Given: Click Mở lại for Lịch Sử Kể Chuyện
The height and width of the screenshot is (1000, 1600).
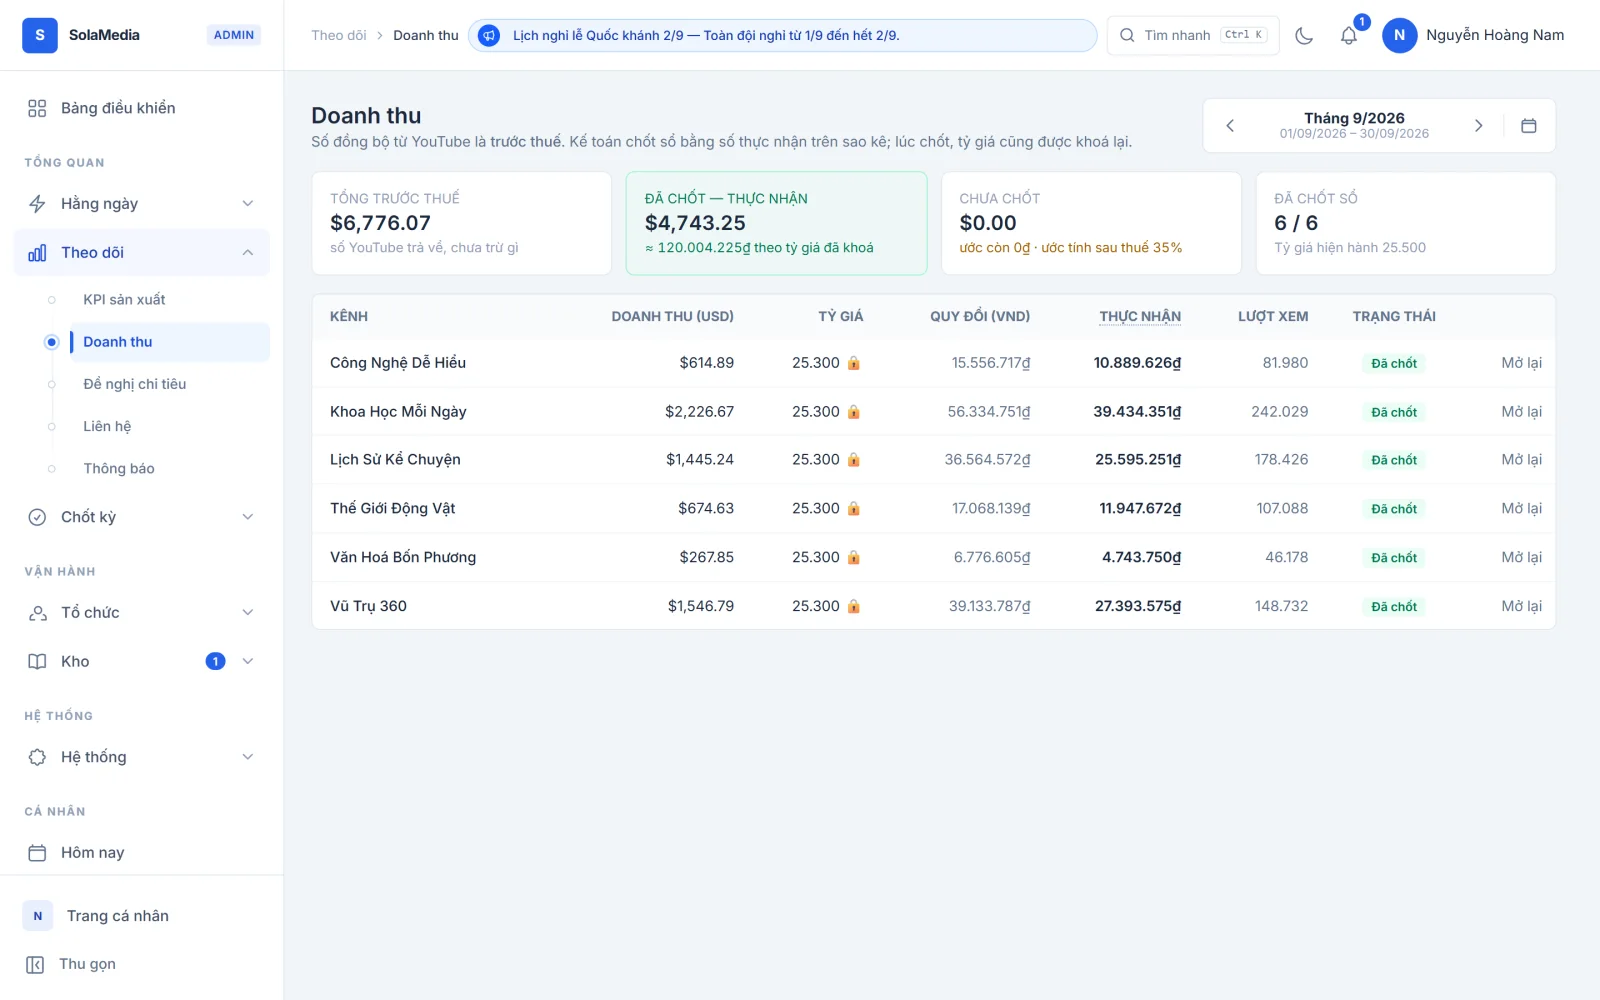Looking at the screenshot, I should pos(1521,460).
